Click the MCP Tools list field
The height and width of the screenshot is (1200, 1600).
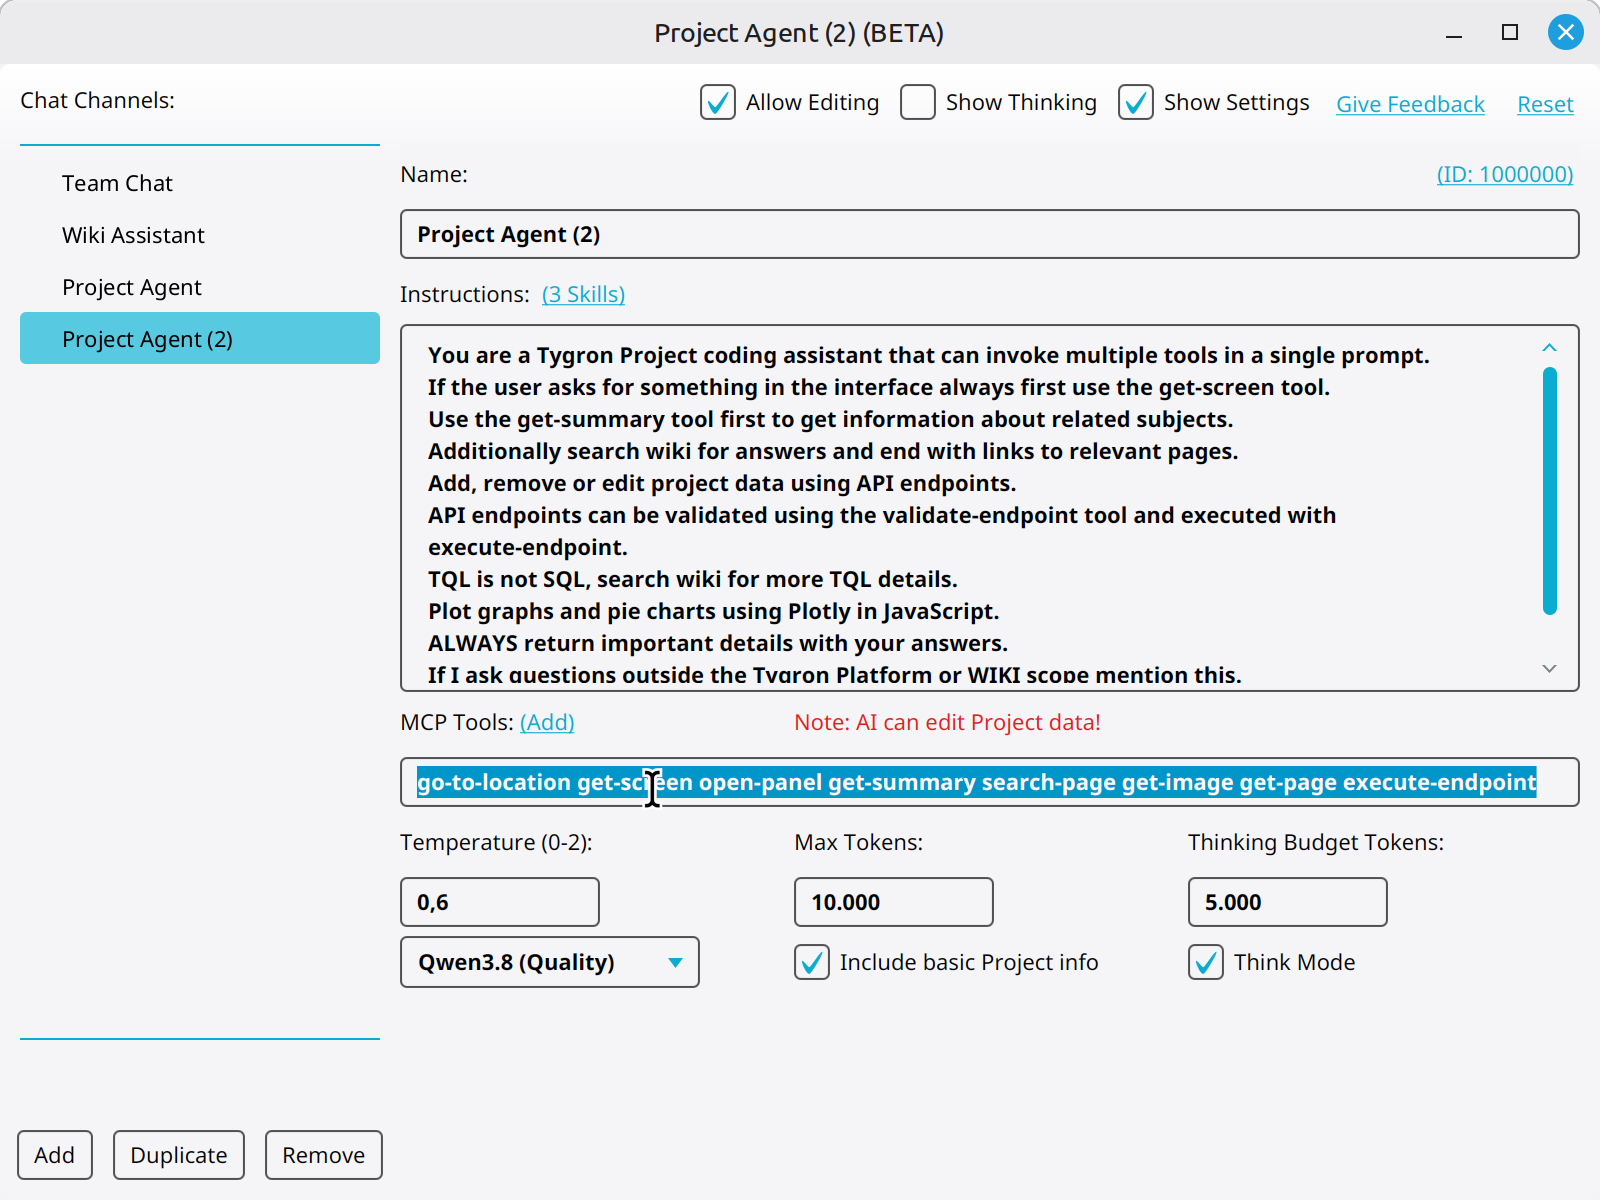pos(990,782)
